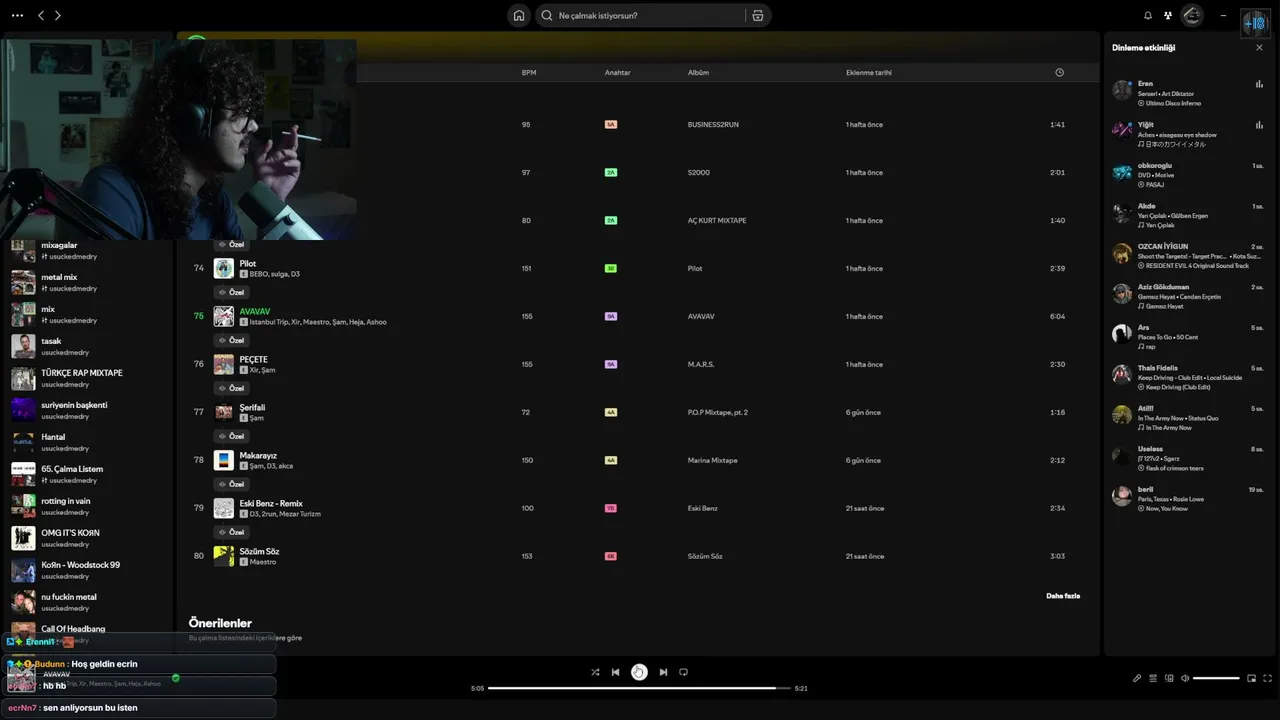This screenshot has width=1280, height=720.
Task: Open the 65. Çalma Listem playlist
Action: (88, 474)
